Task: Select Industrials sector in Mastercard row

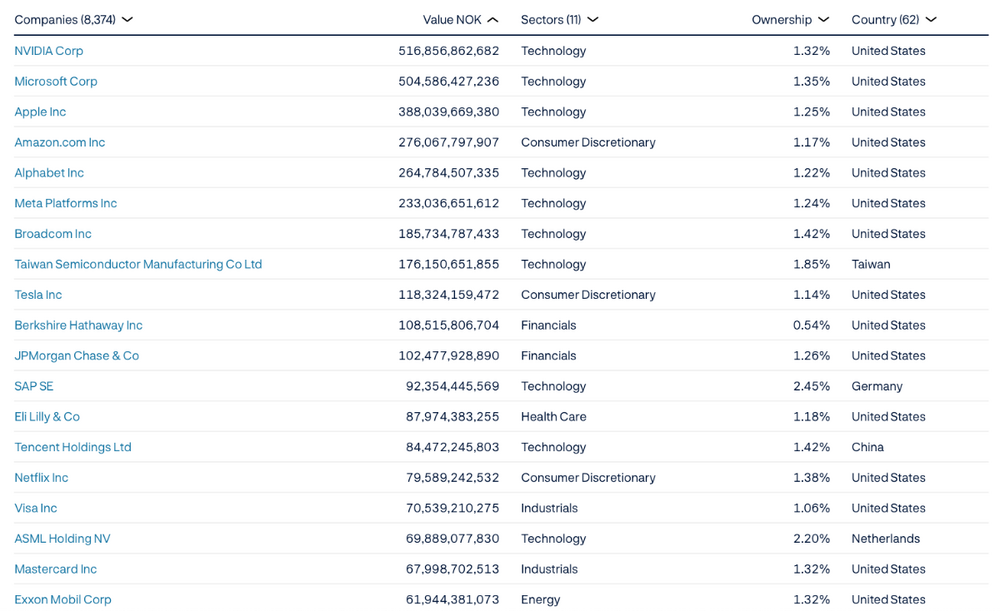Action: point(549,569)
